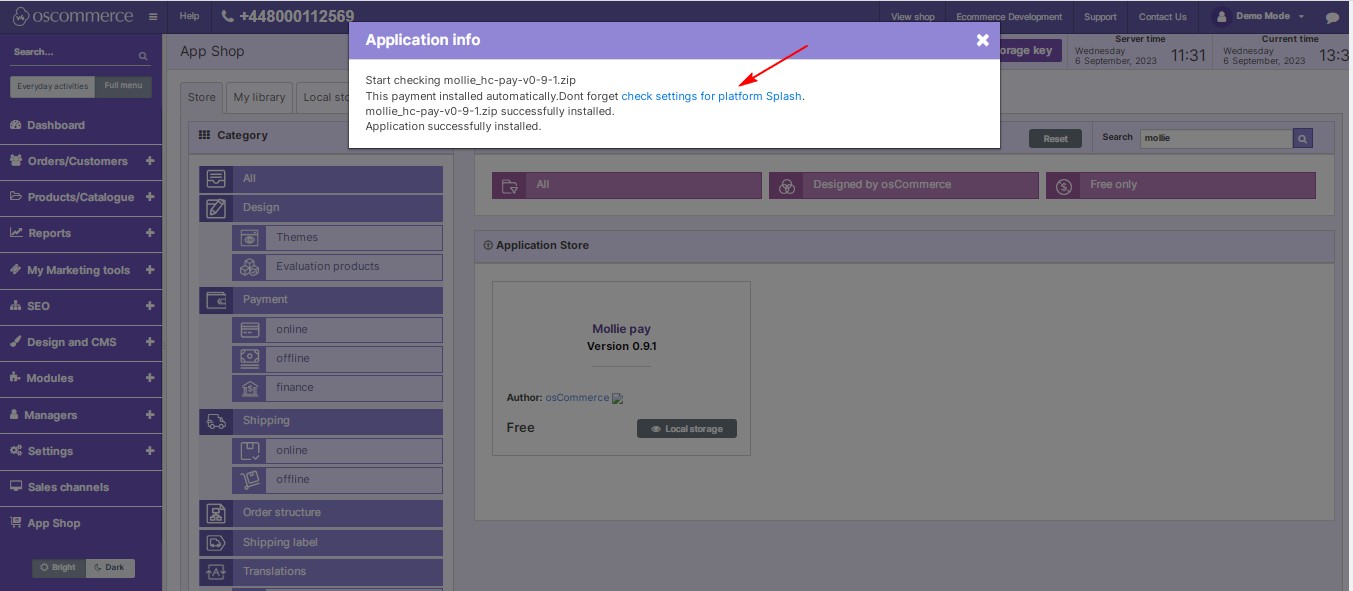
Task: Expand My Marketing tools sidebar menu
Action: 149,270
